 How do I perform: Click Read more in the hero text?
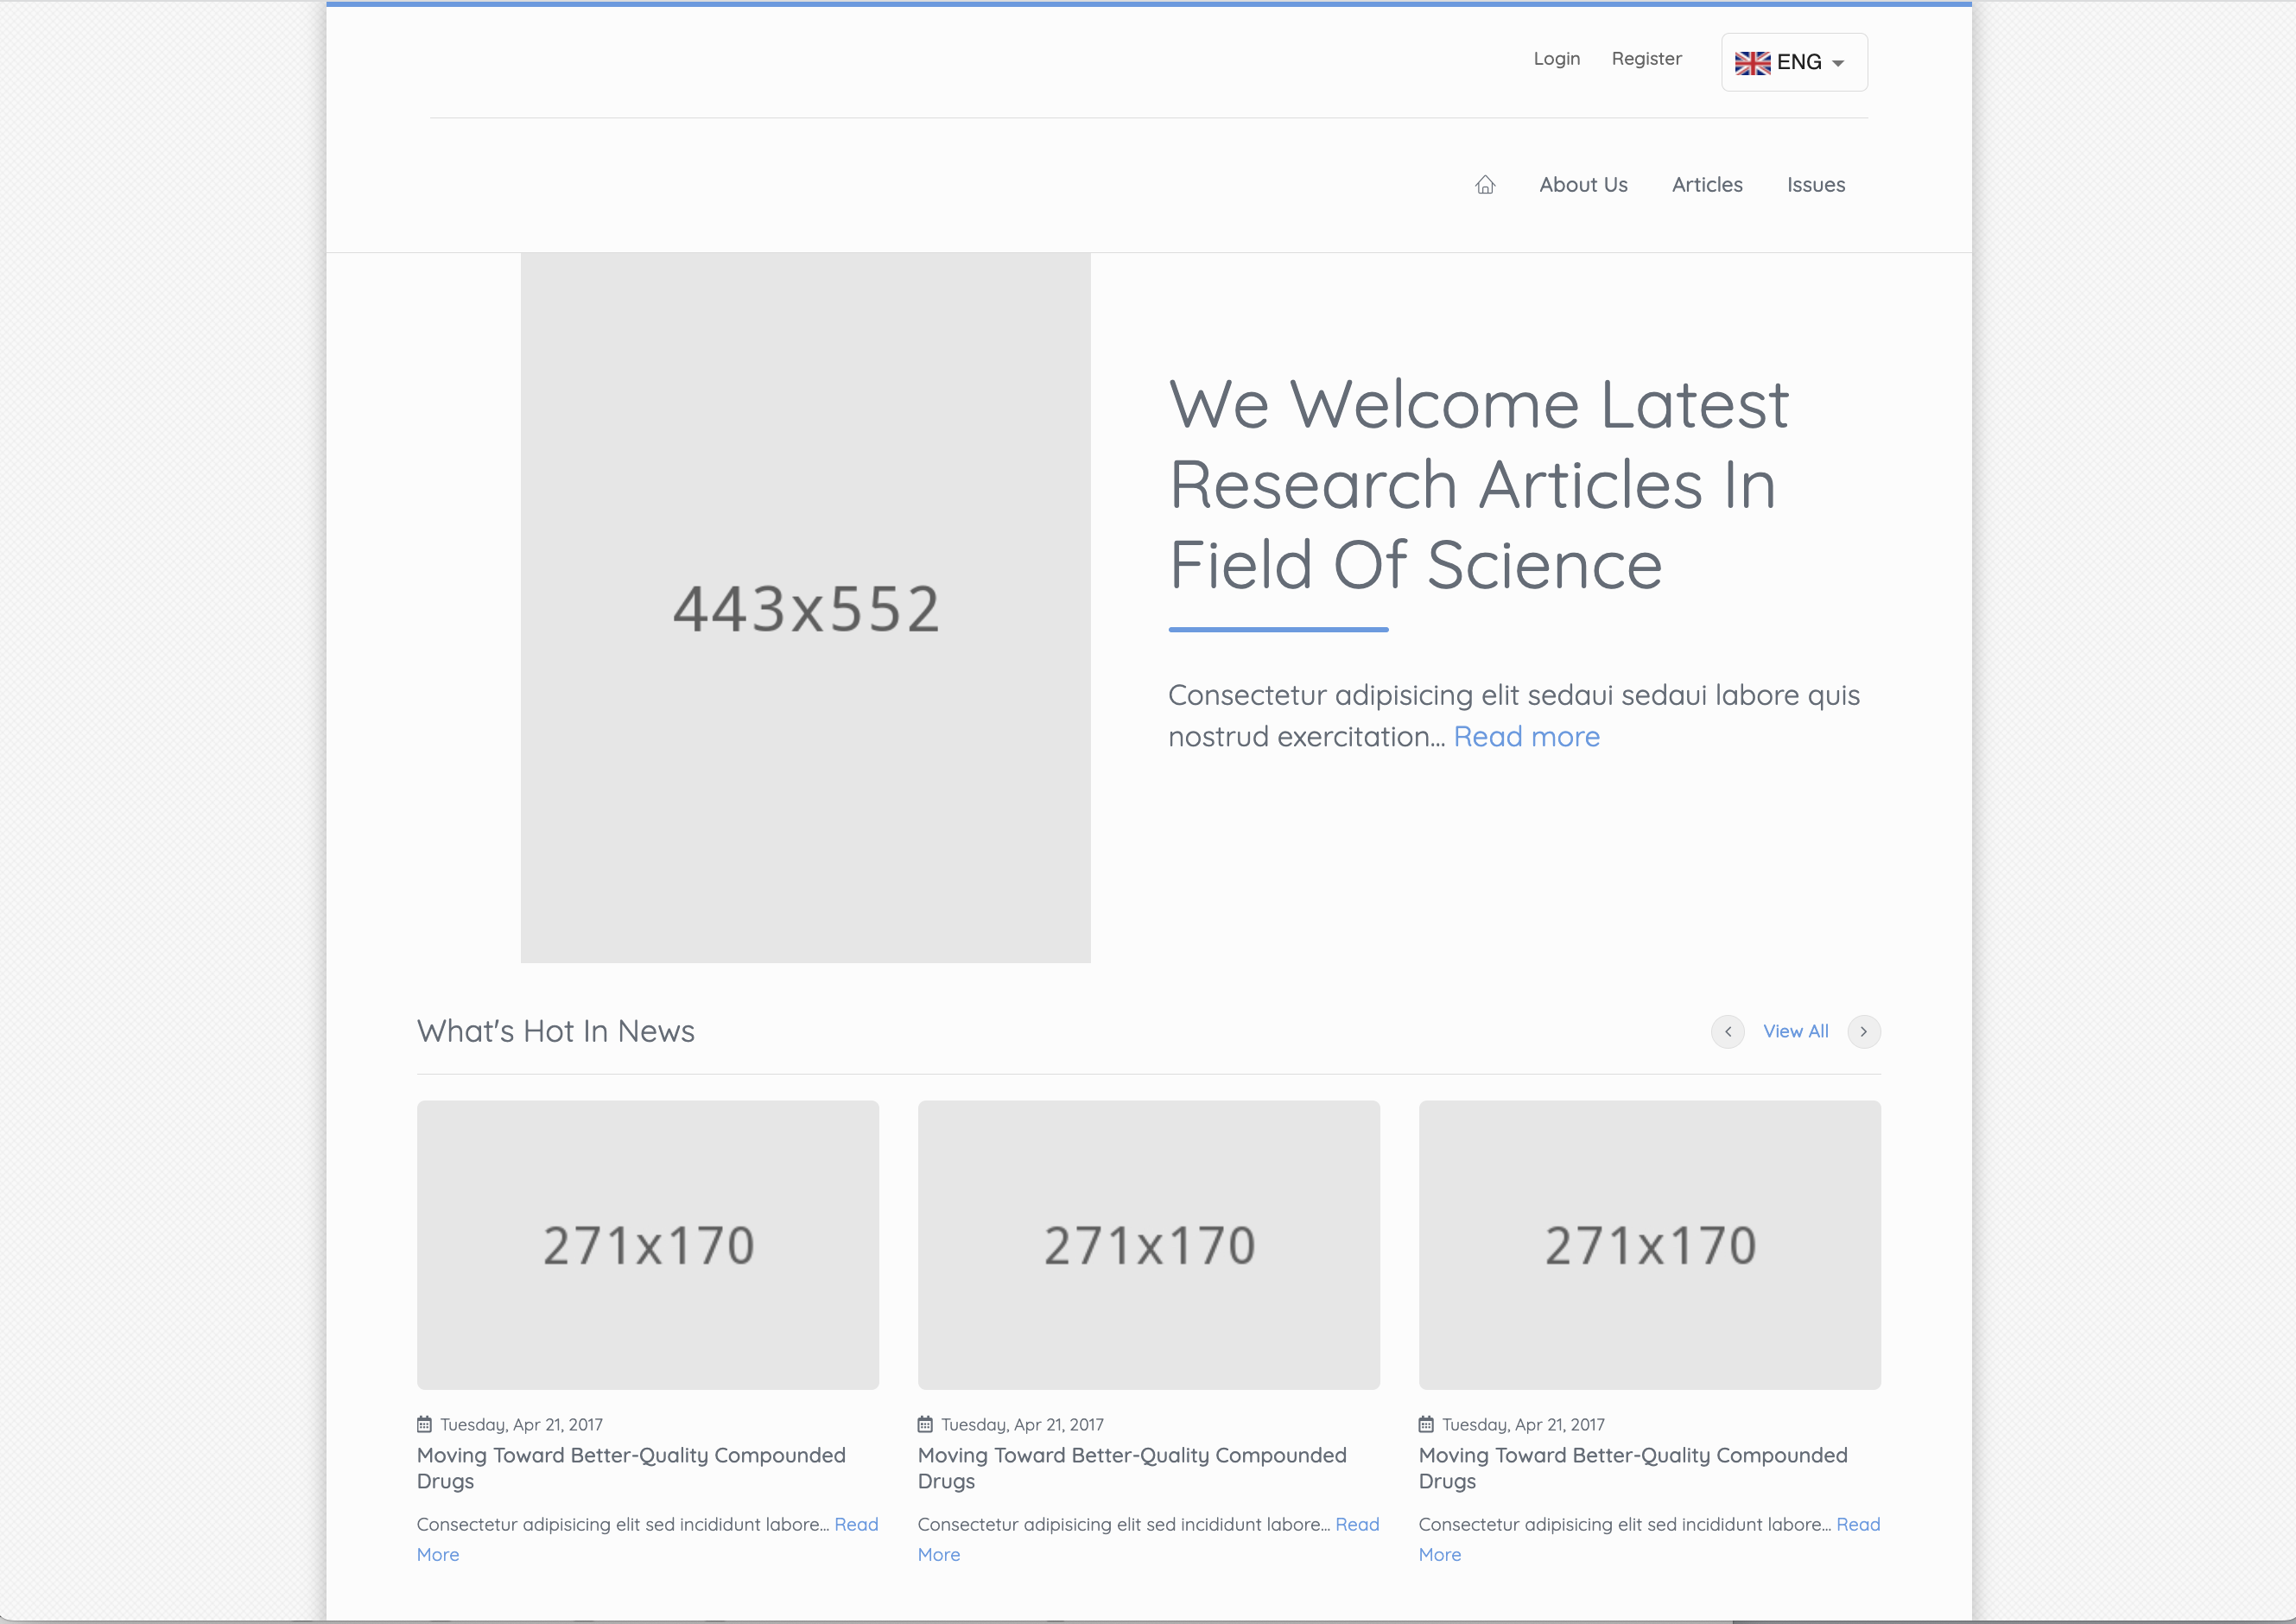(1526, 737)
